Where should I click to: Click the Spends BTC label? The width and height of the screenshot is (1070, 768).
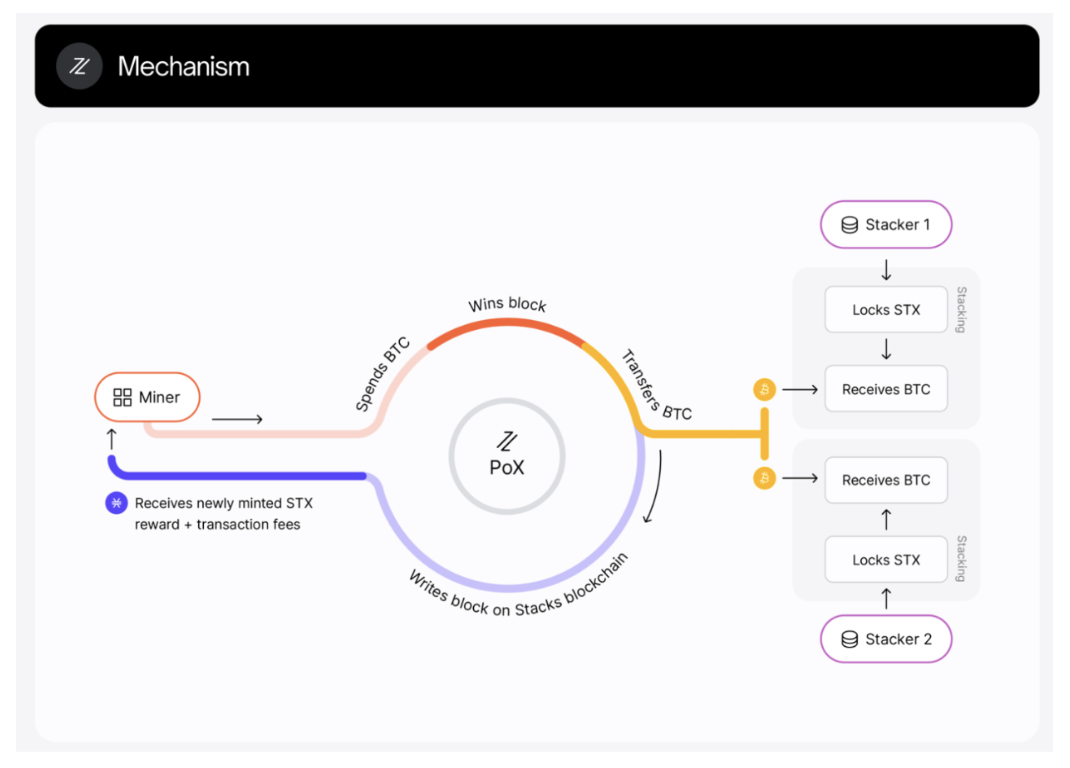pyautogui.click(x=382, y=375)
